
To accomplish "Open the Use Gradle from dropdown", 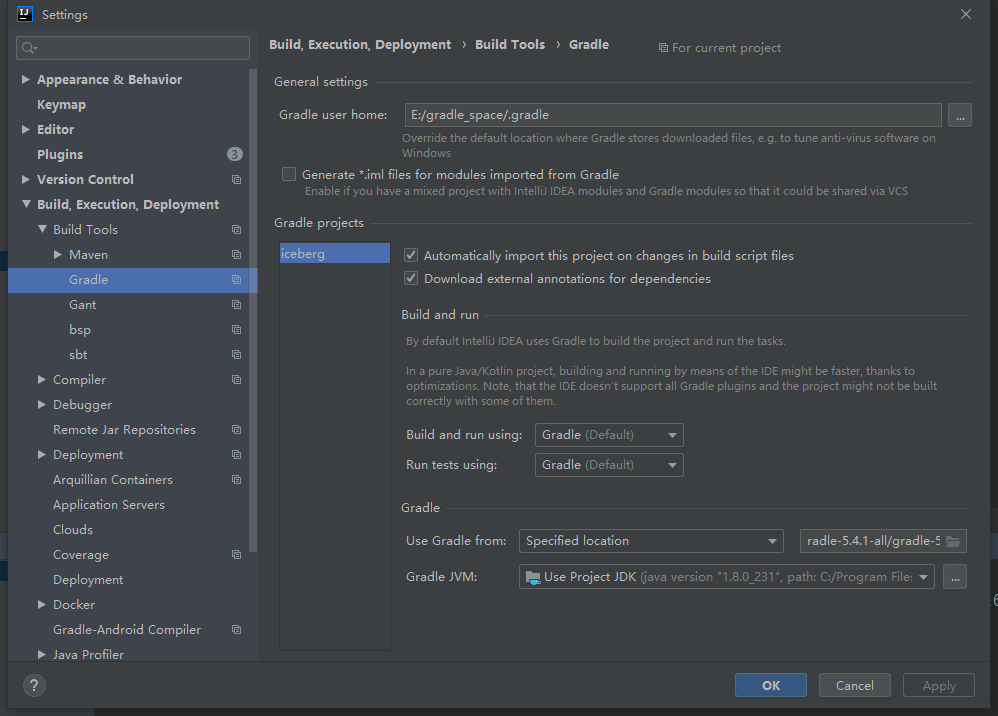I will pos(651,540).
